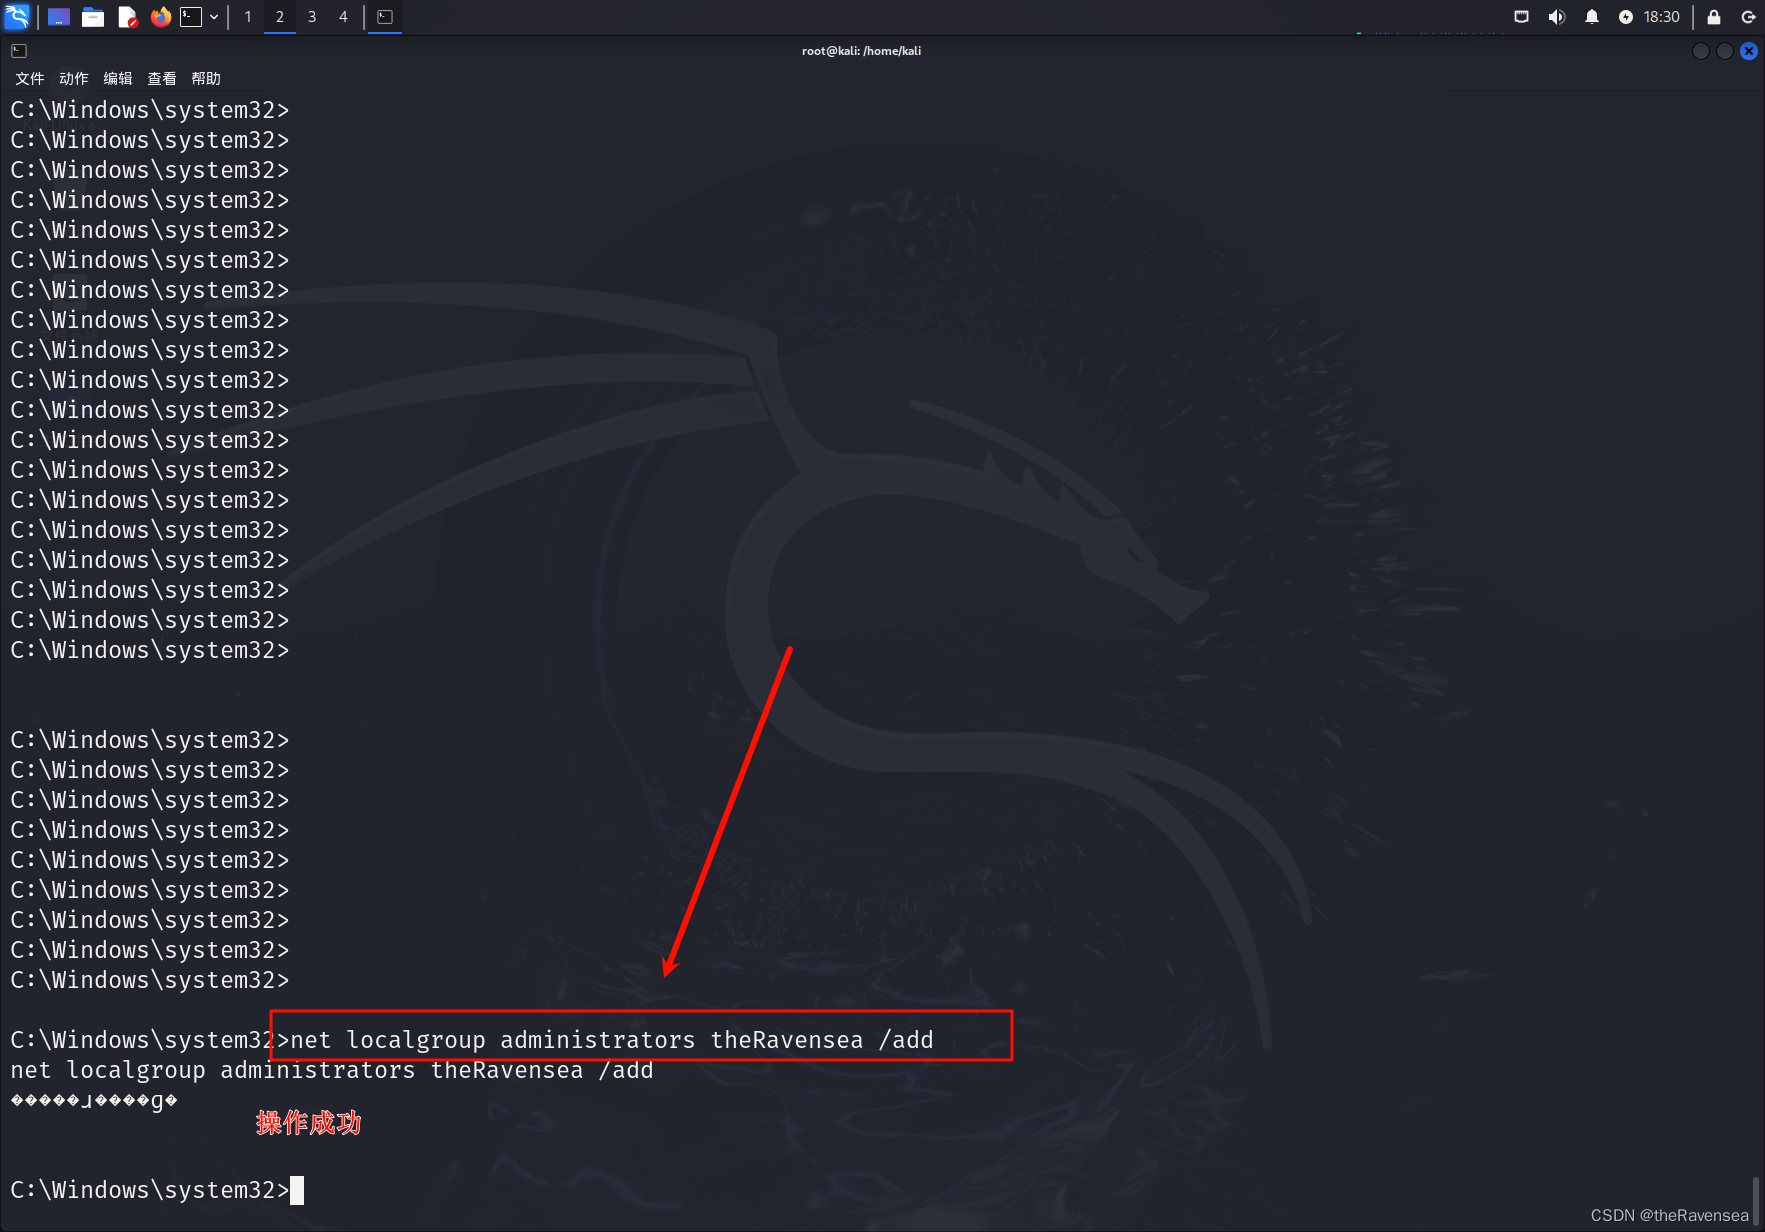Open the 帮助 menu
The width and height of the screenshot is (1765, 1232).
point(205,79)
